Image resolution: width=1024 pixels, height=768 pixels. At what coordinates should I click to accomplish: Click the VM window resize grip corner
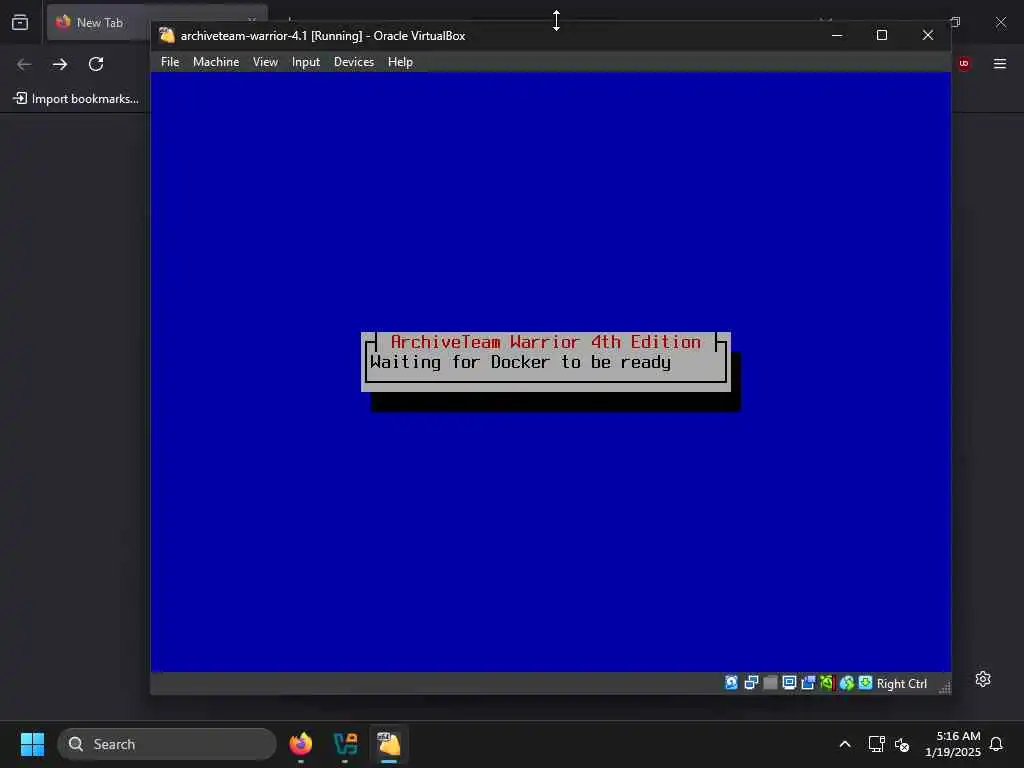(944, 687)
